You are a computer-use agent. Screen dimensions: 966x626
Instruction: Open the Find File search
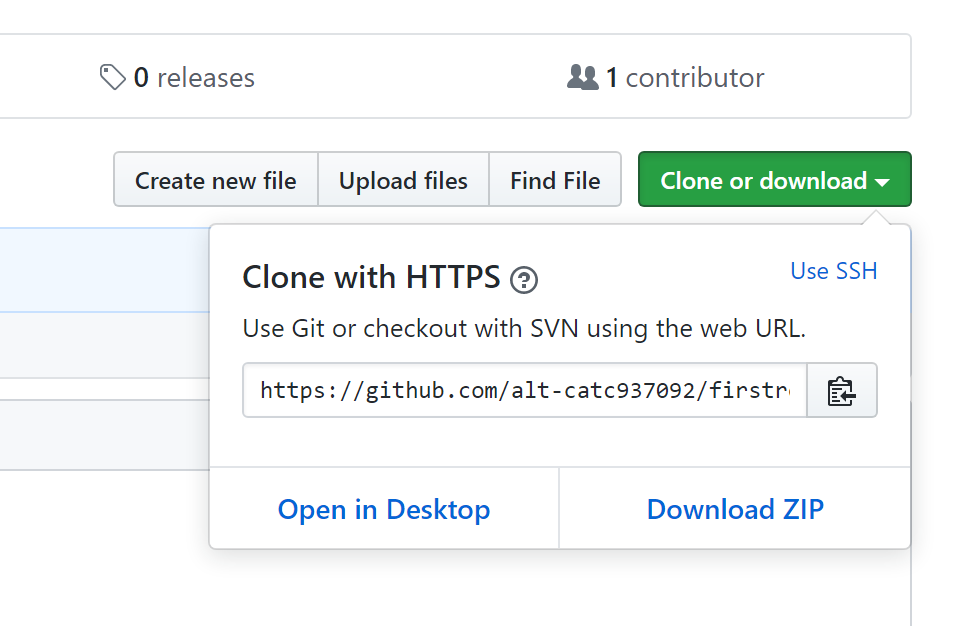pos(555,179)
